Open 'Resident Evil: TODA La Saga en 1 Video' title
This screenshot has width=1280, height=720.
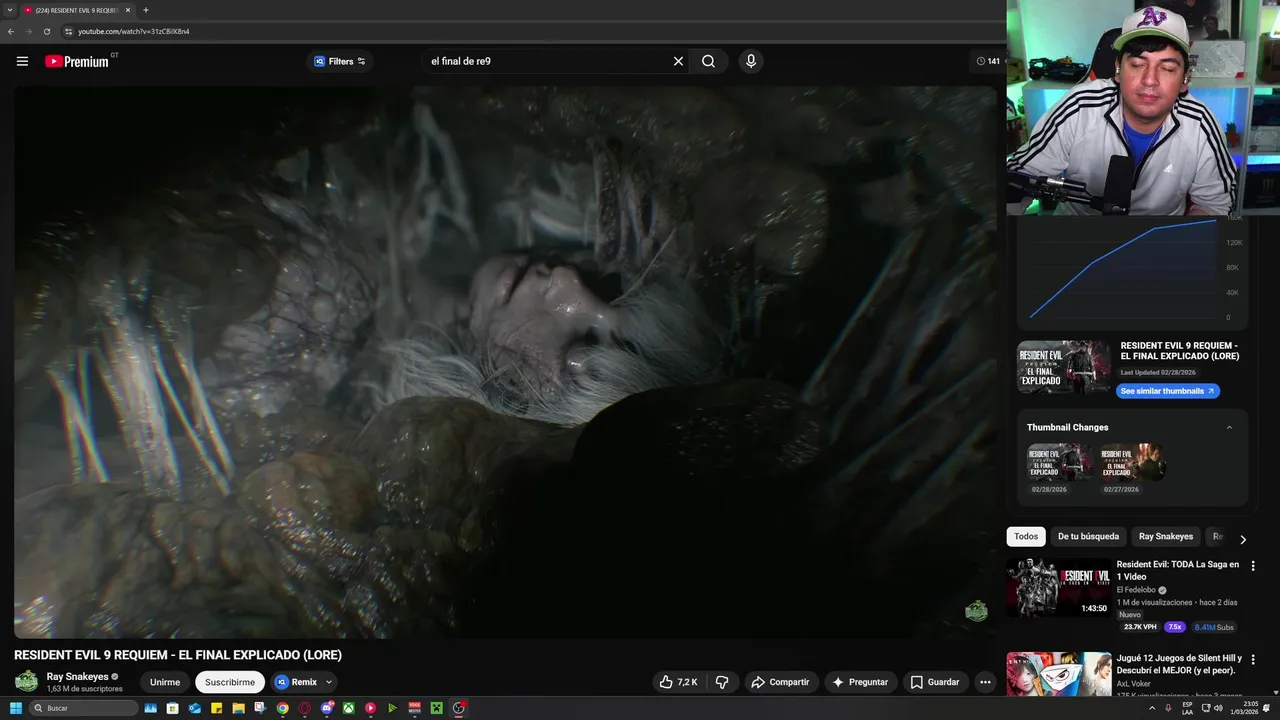[x=1178, y=571]
